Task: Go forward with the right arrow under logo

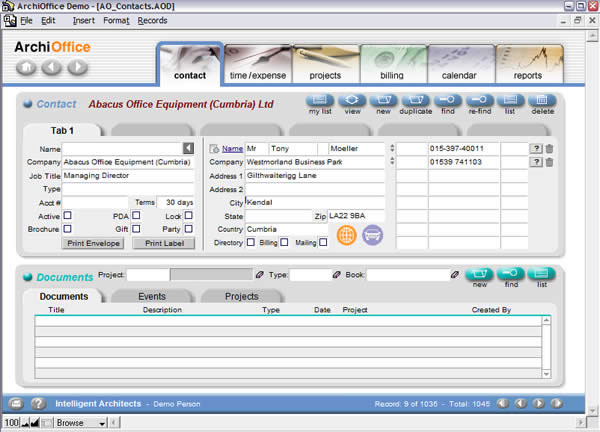Action: tap(78, 68)
